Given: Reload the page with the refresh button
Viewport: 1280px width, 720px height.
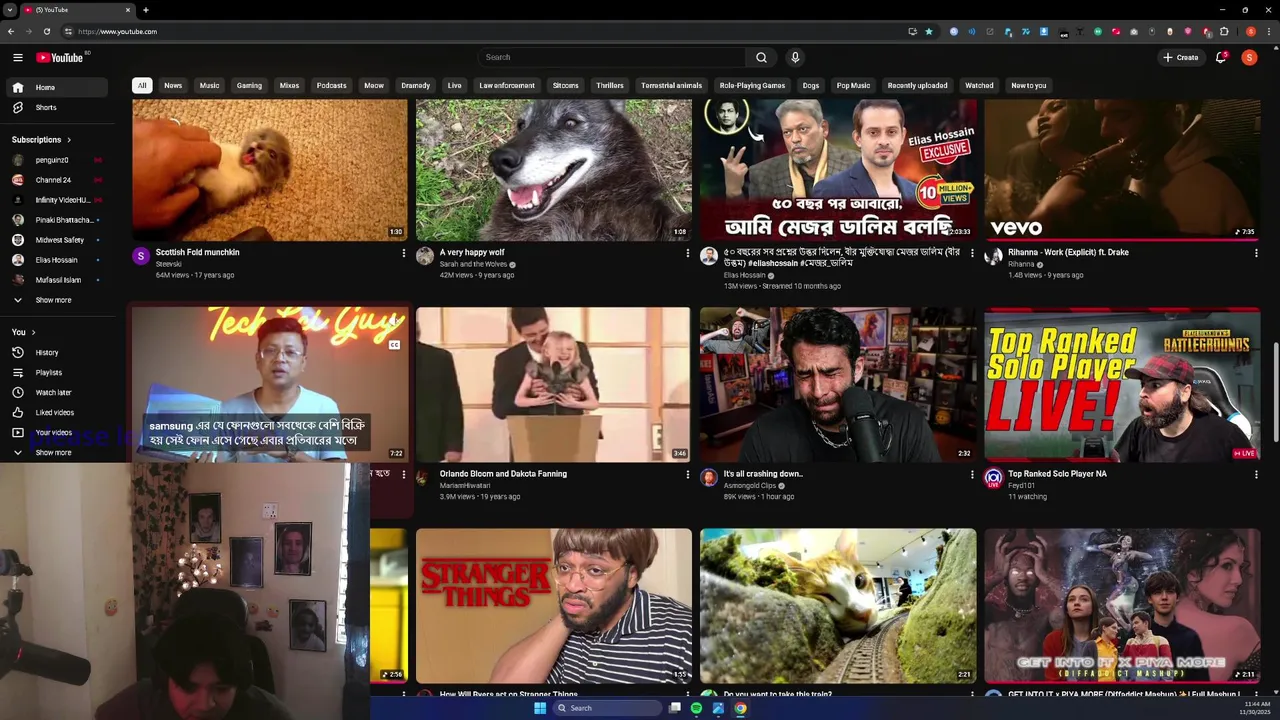Looking at the screenshot, I should coord(46,31).
